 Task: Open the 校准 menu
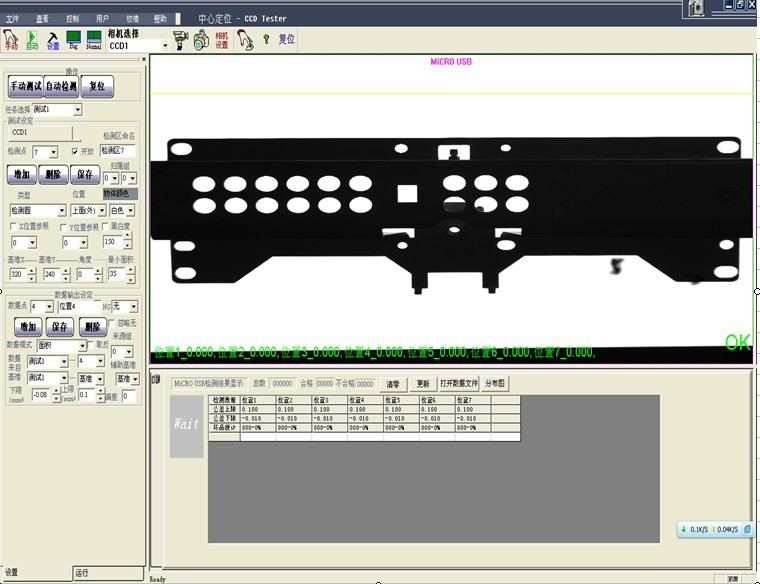[132, 18]
